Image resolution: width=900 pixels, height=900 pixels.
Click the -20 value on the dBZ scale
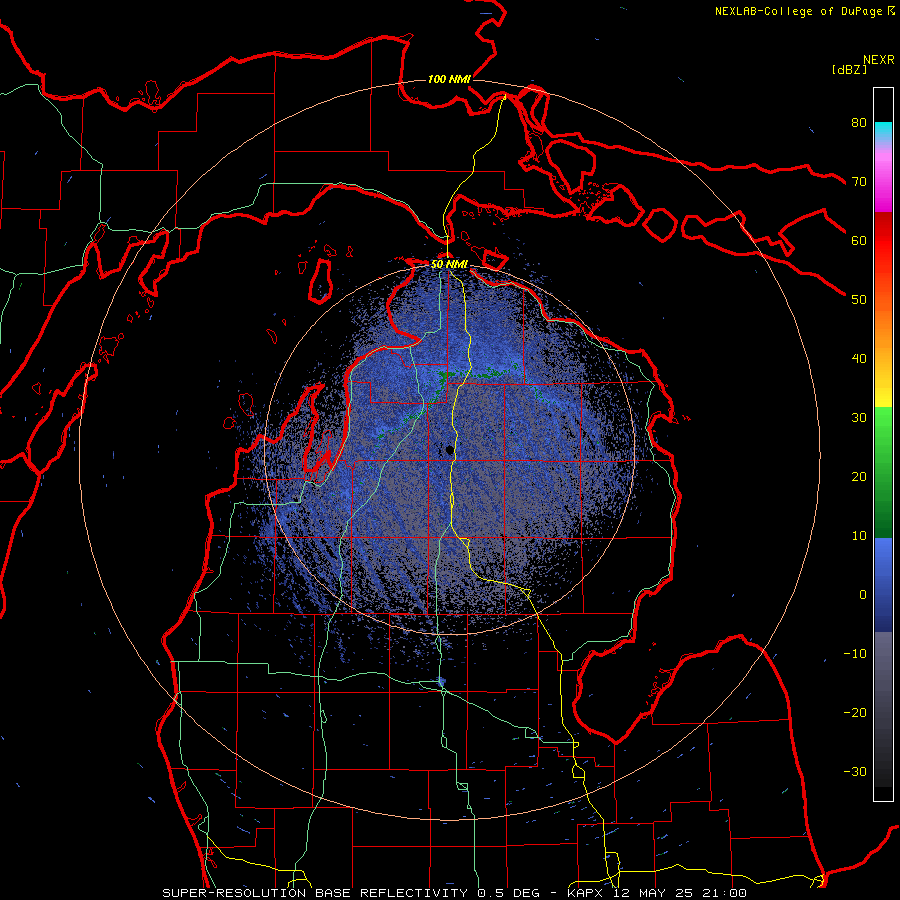tap(855, 713)
